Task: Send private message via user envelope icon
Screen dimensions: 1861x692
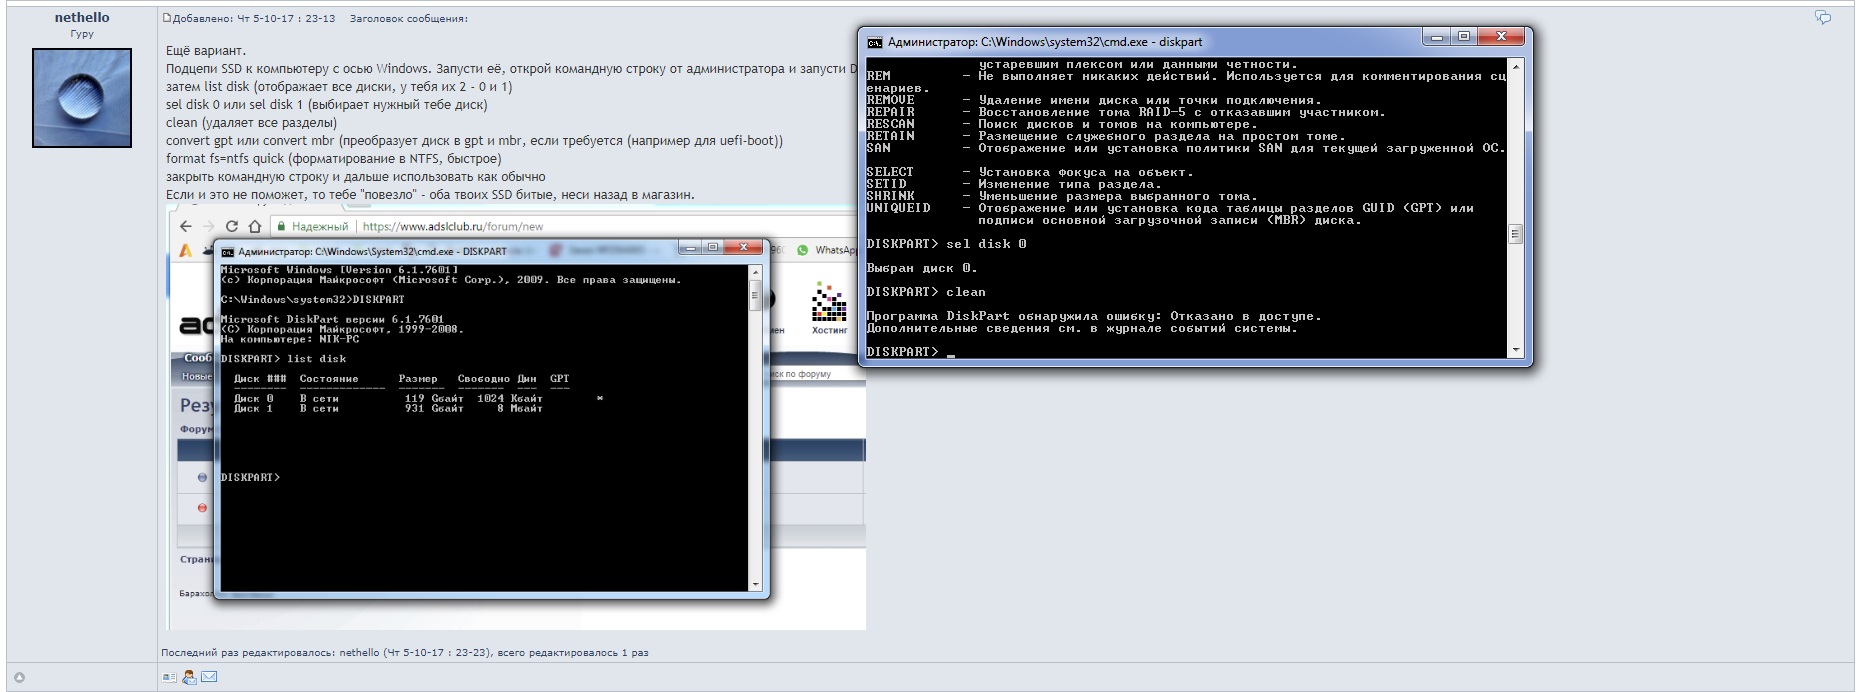Action: 189,677
